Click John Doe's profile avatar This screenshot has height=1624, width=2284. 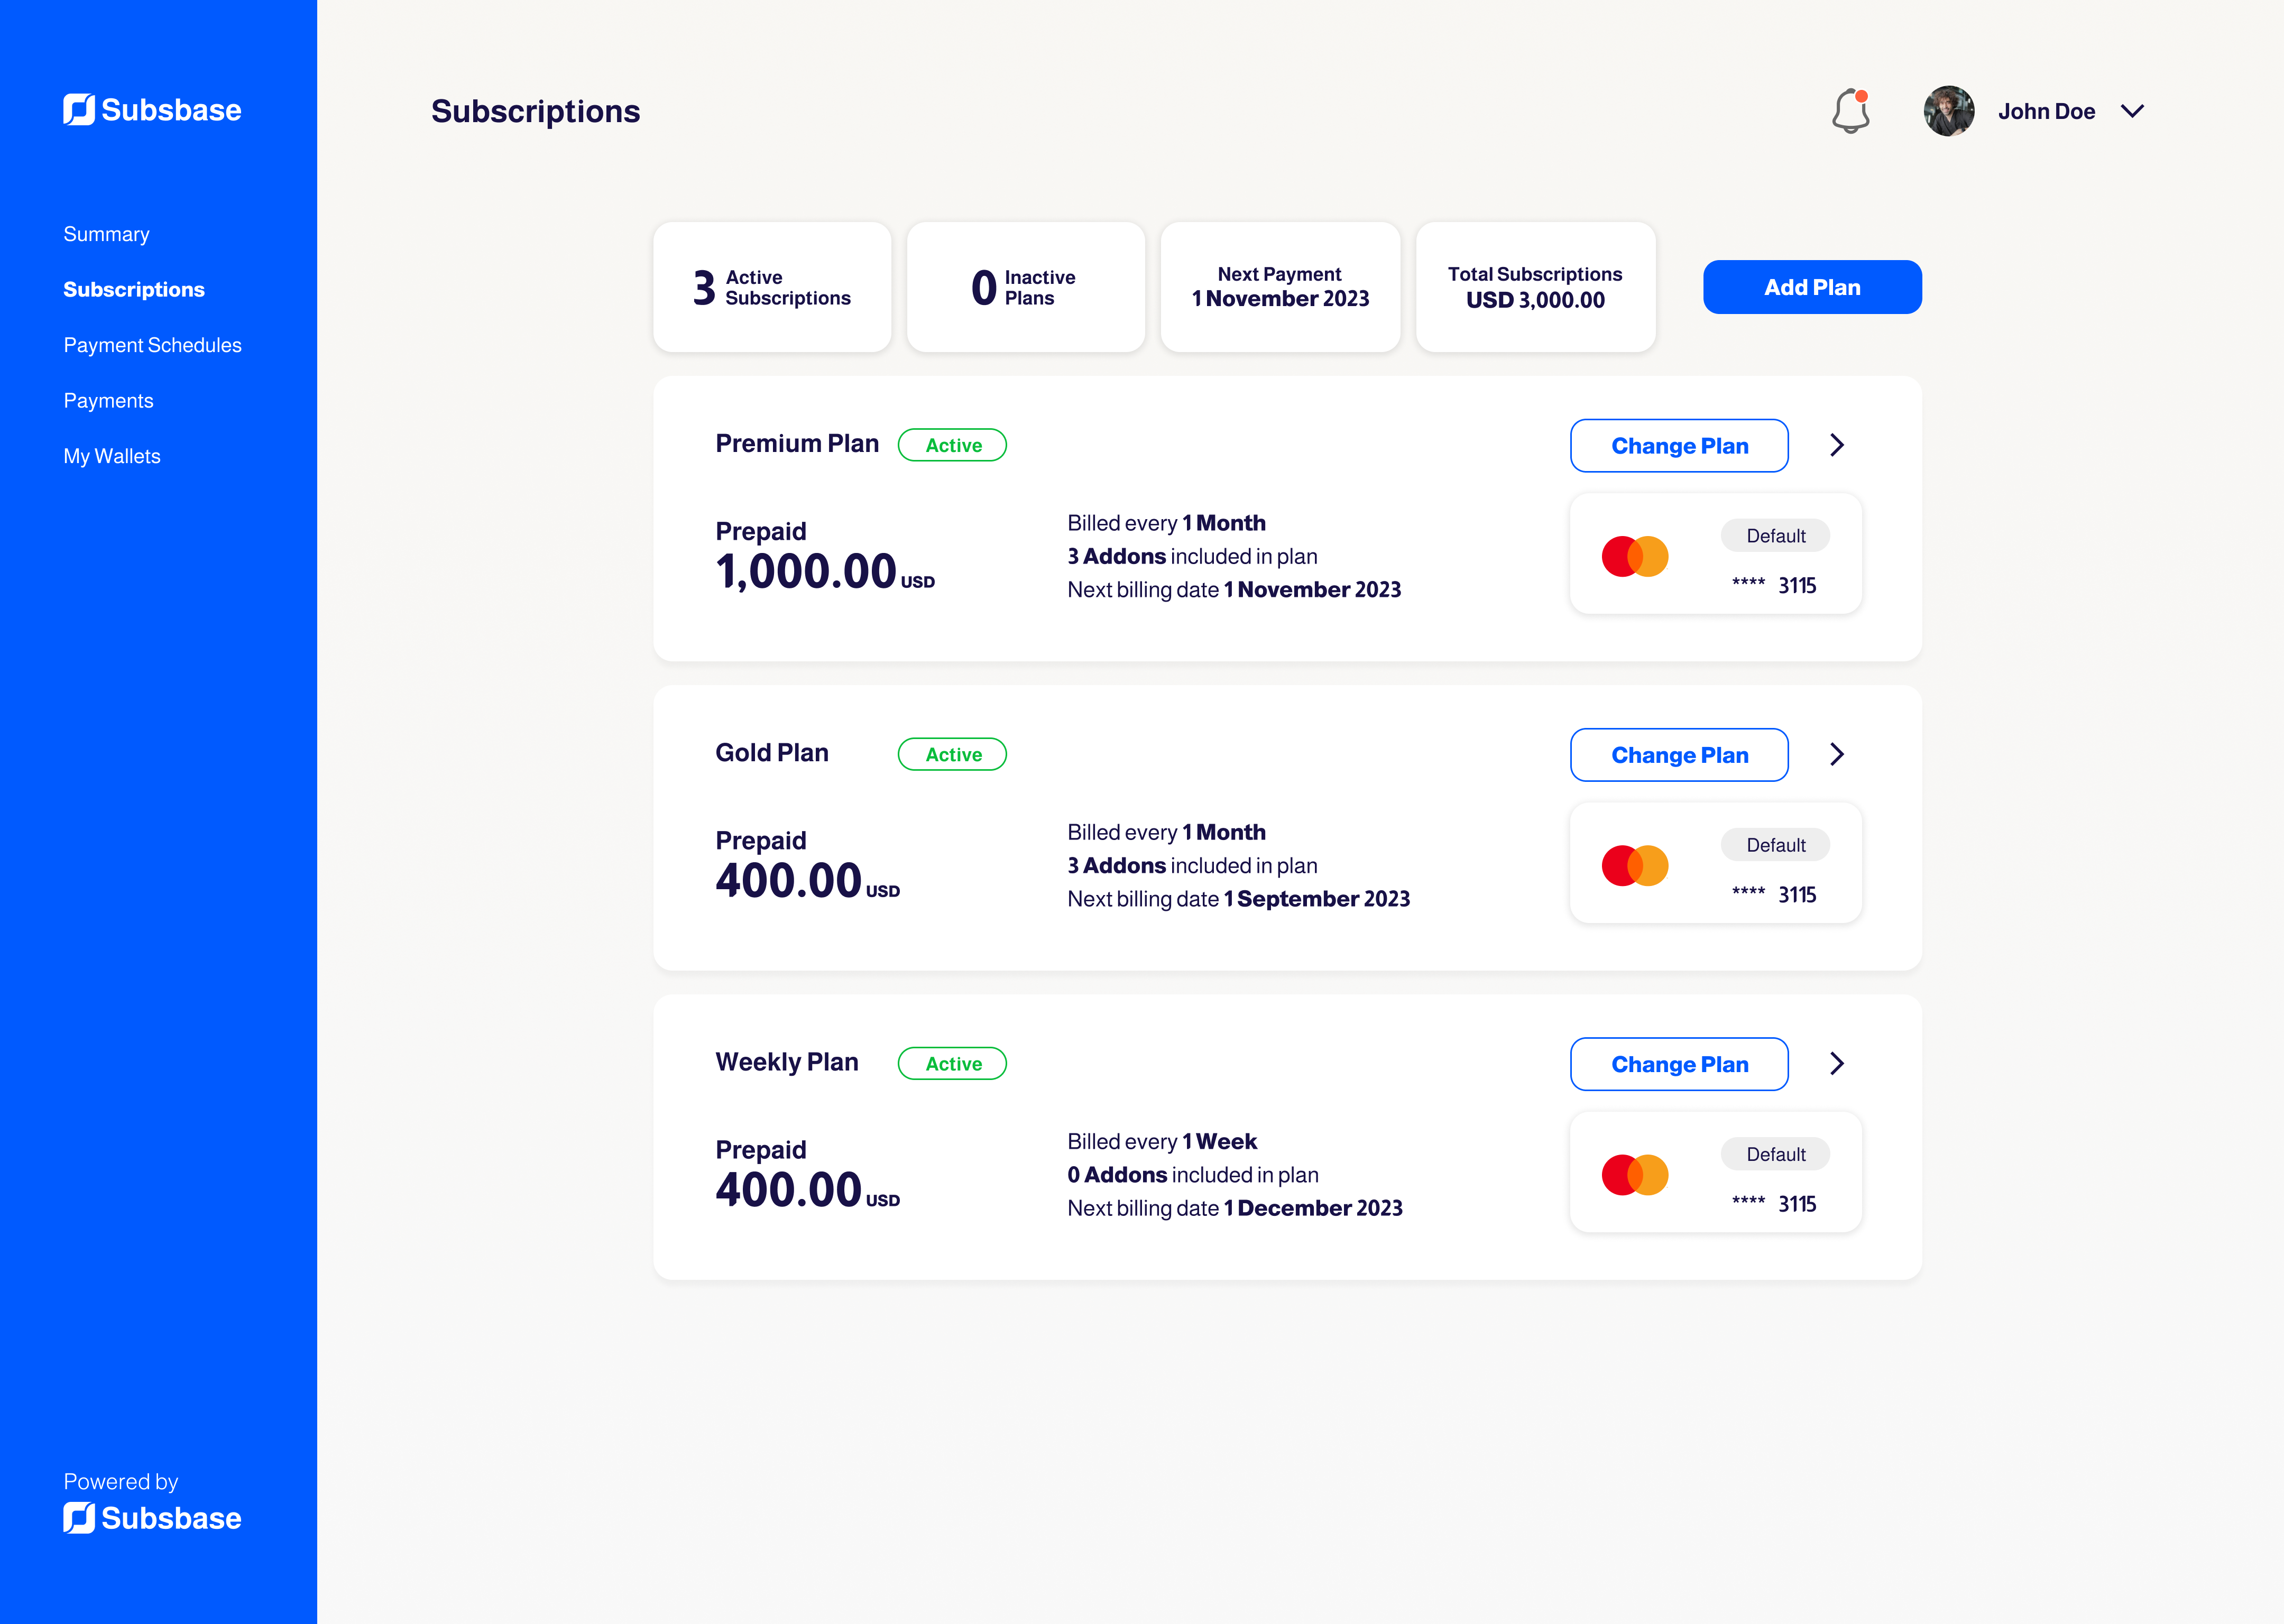1949,111
